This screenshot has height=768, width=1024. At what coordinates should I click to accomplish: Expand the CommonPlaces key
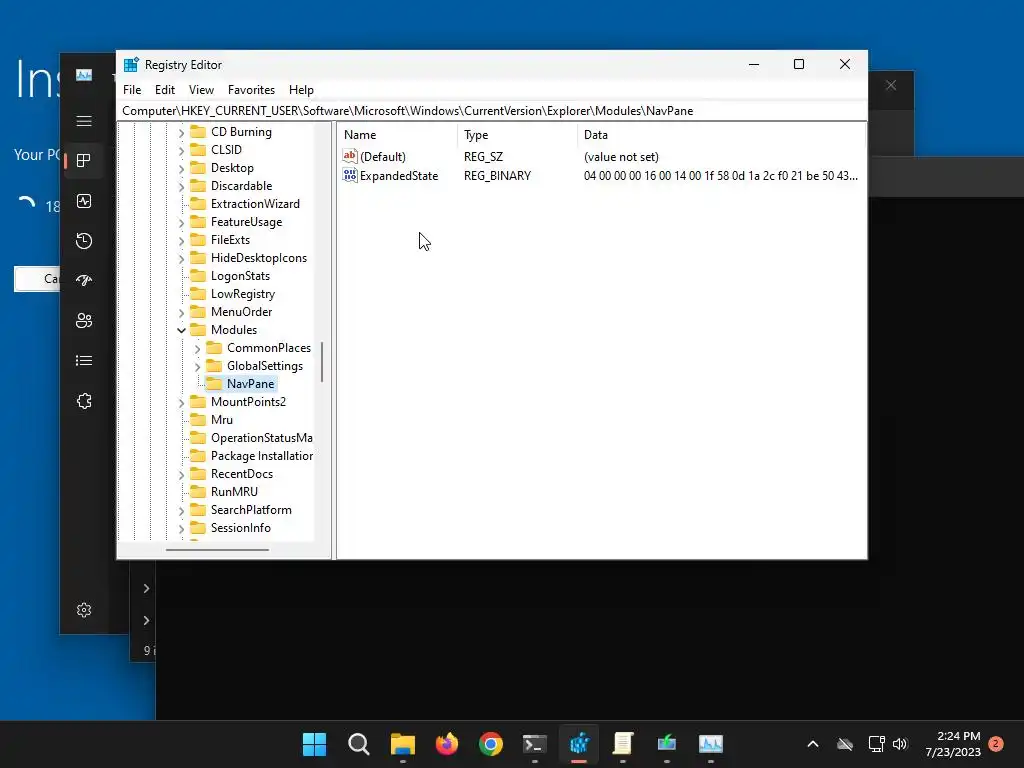[197, 349]
